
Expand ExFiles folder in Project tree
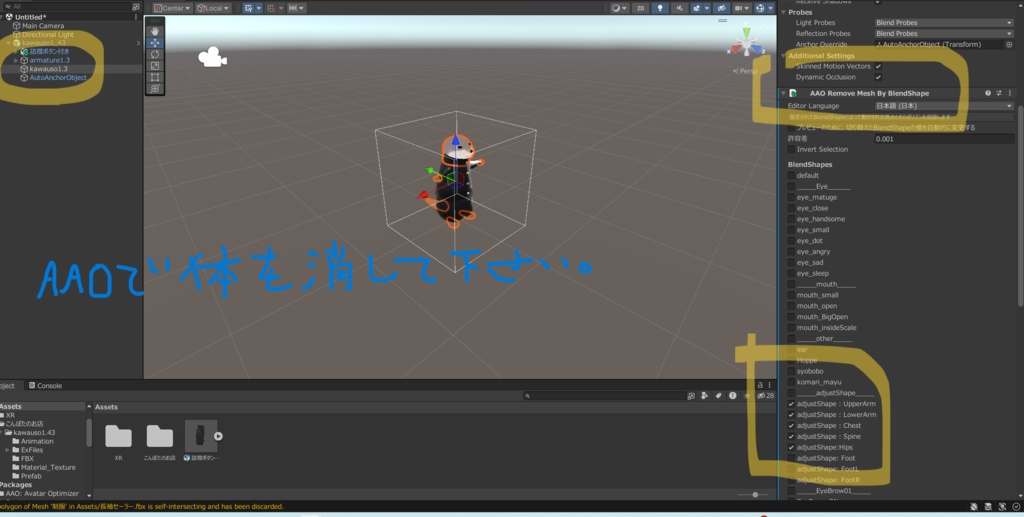(8, 450)
